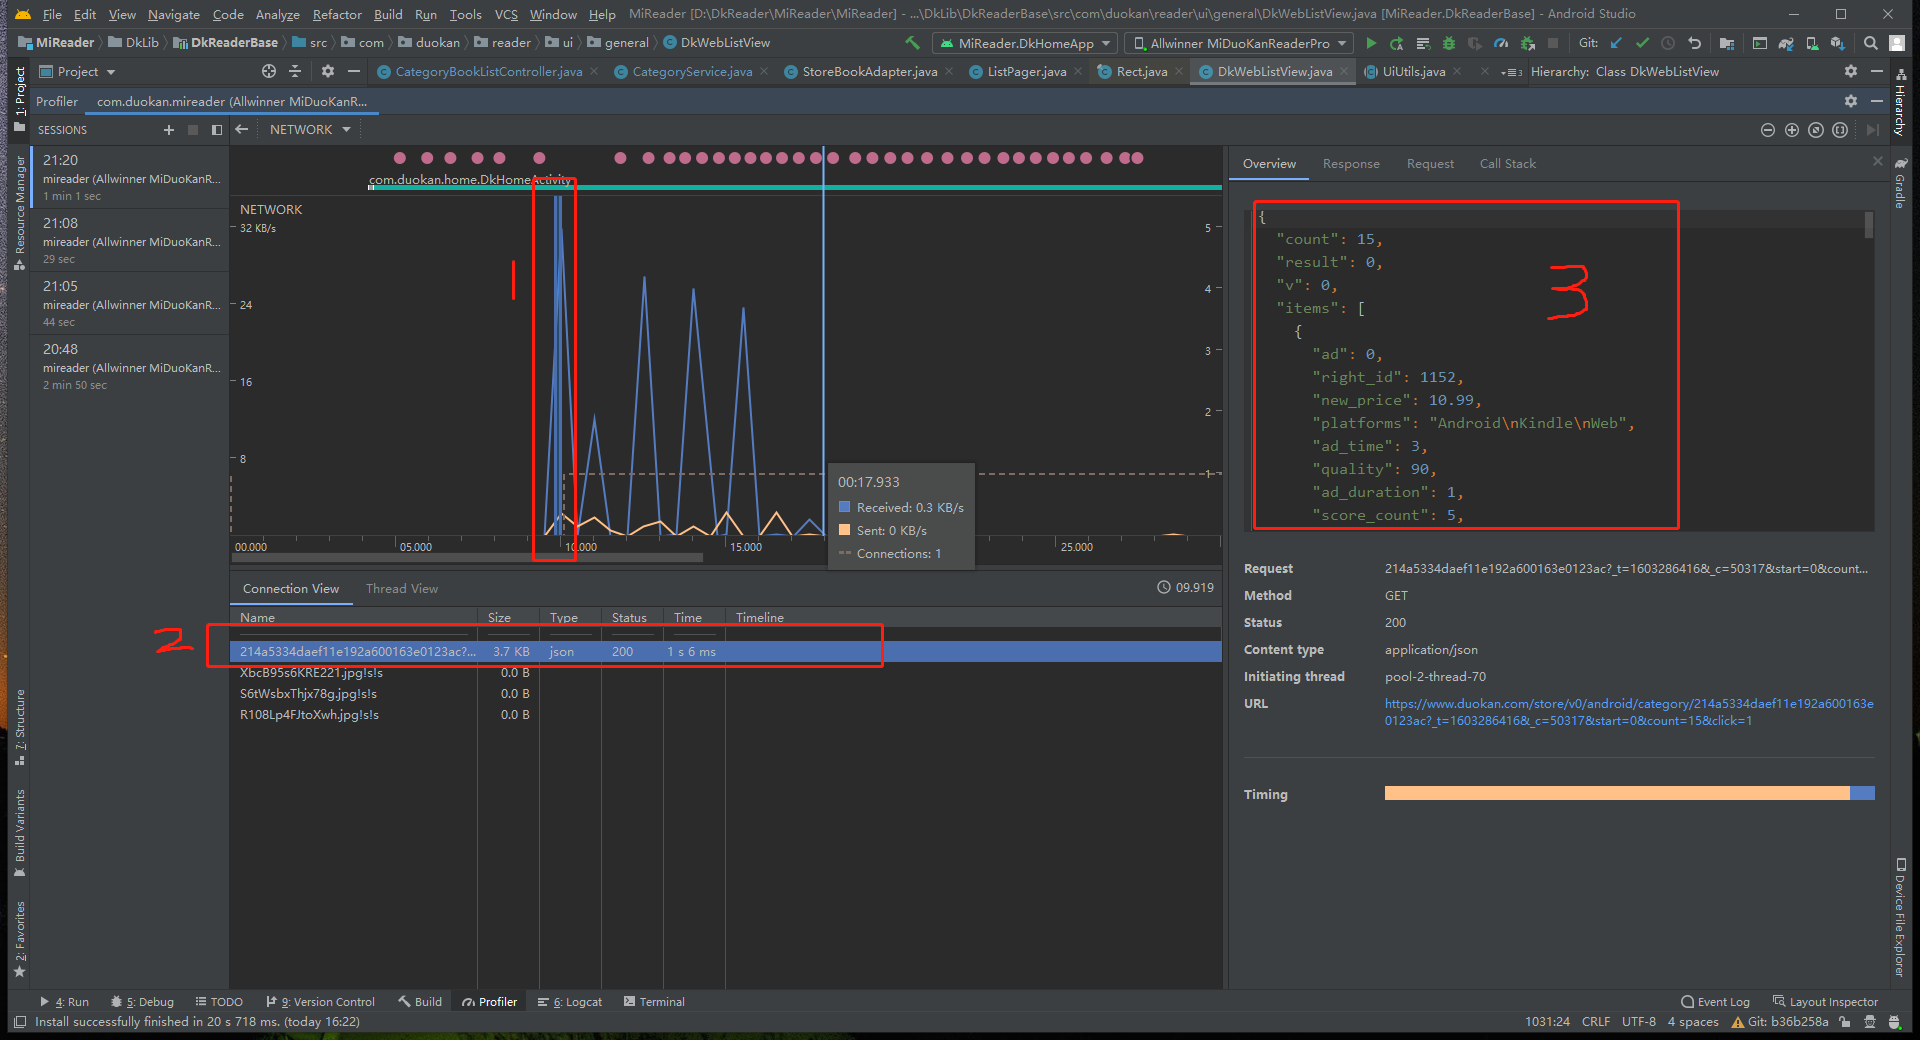Change the CRLF line separator
This screenshot has width=1920, height=1040.
pyautogui.click(x=1595, y=1022)
